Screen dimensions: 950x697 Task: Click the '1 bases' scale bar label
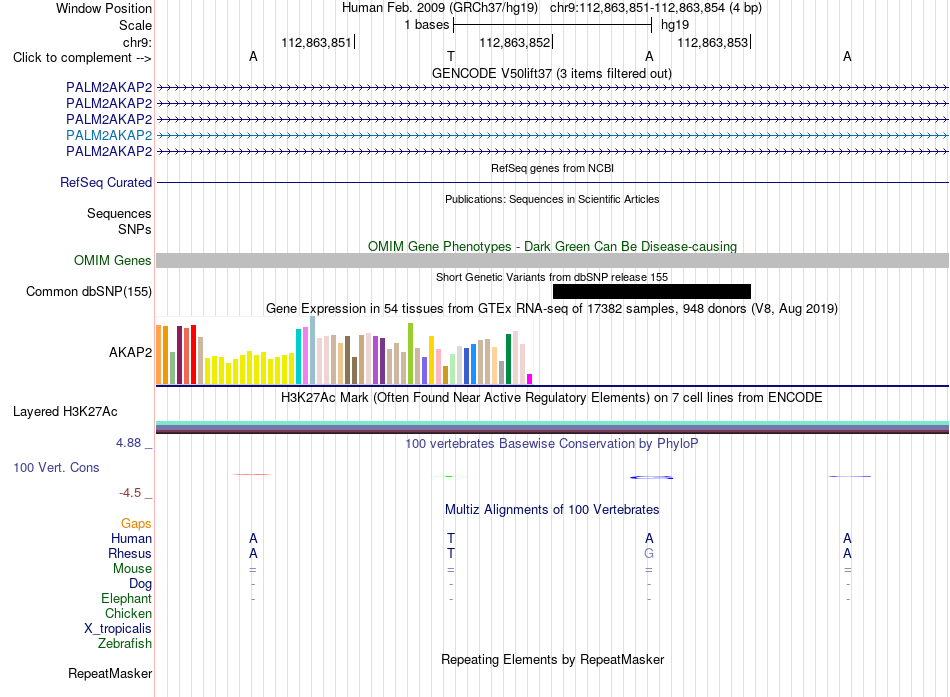[427, 25]
